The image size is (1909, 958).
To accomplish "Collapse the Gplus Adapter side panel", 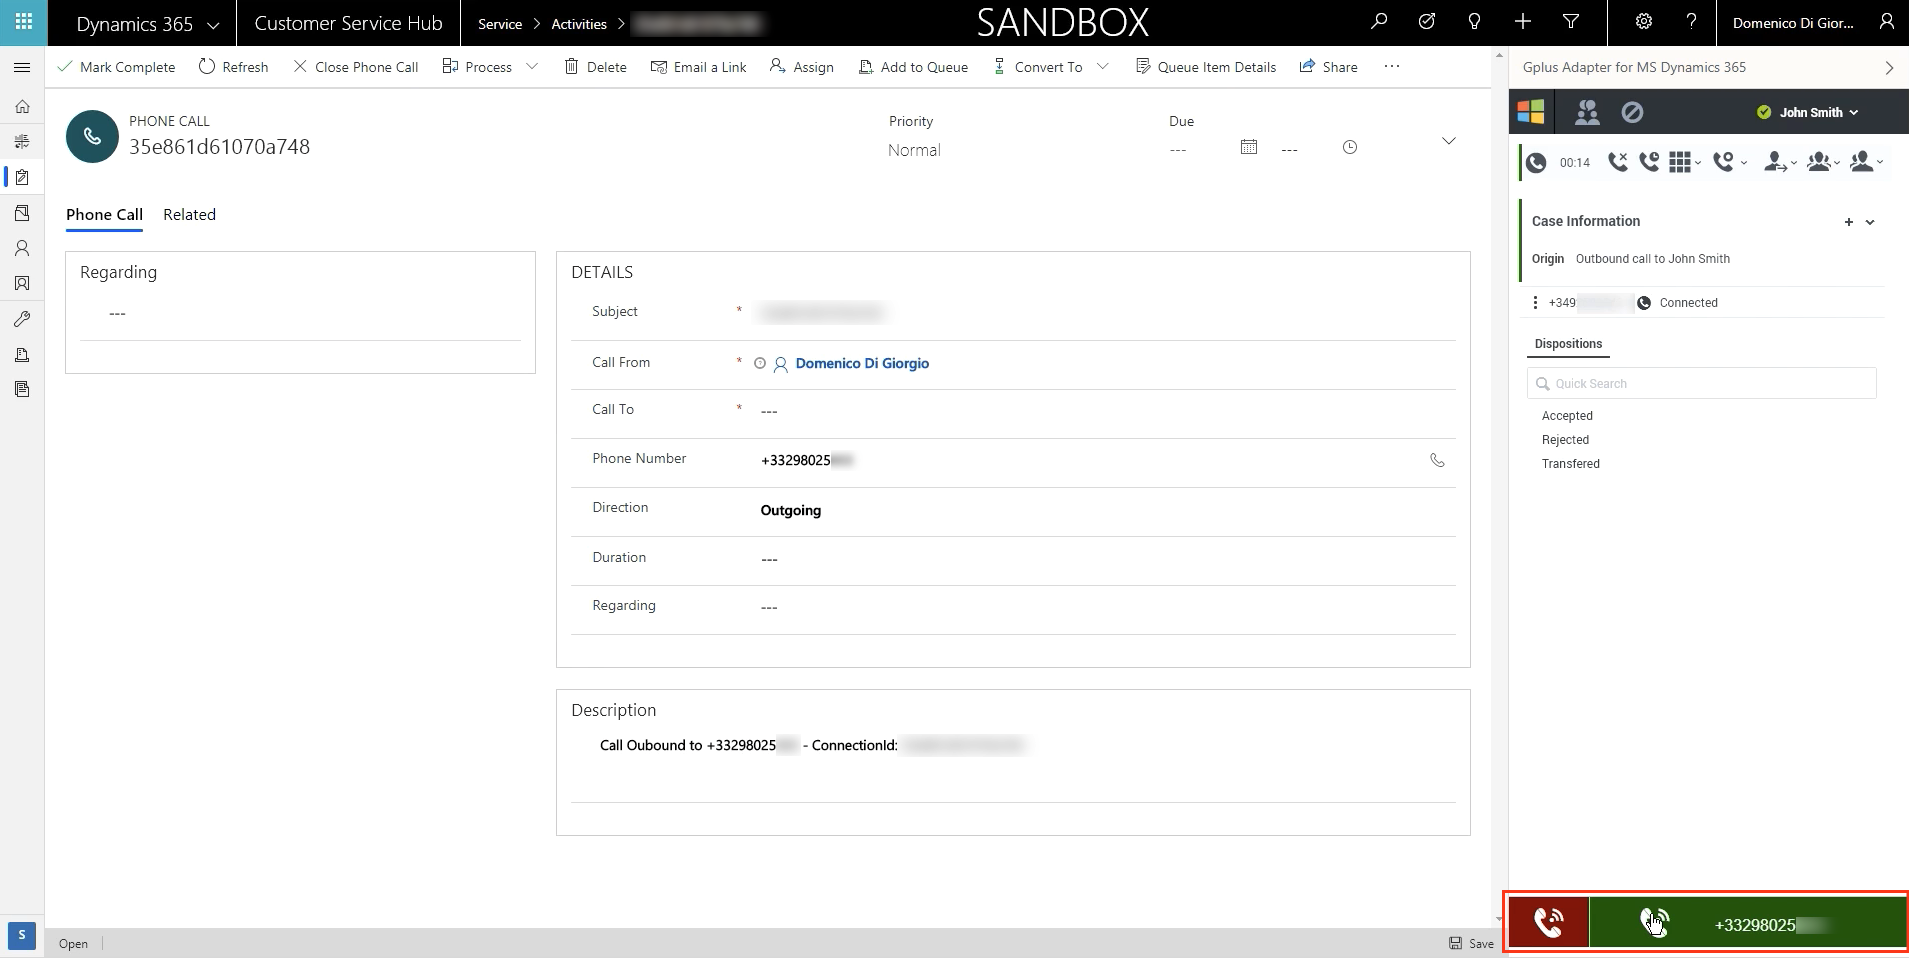I will 1889,68.
